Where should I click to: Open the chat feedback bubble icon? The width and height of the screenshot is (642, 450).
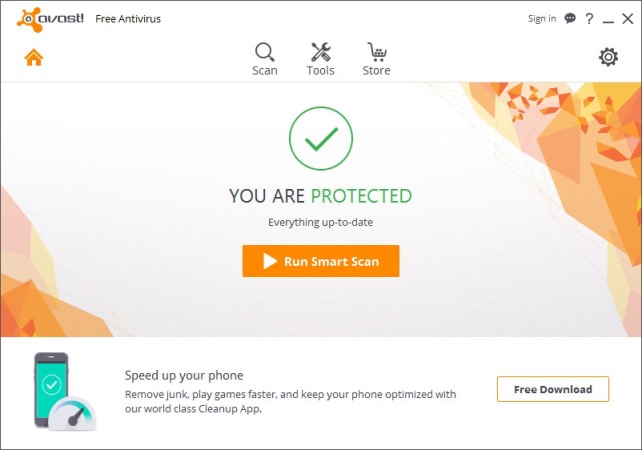570,18
